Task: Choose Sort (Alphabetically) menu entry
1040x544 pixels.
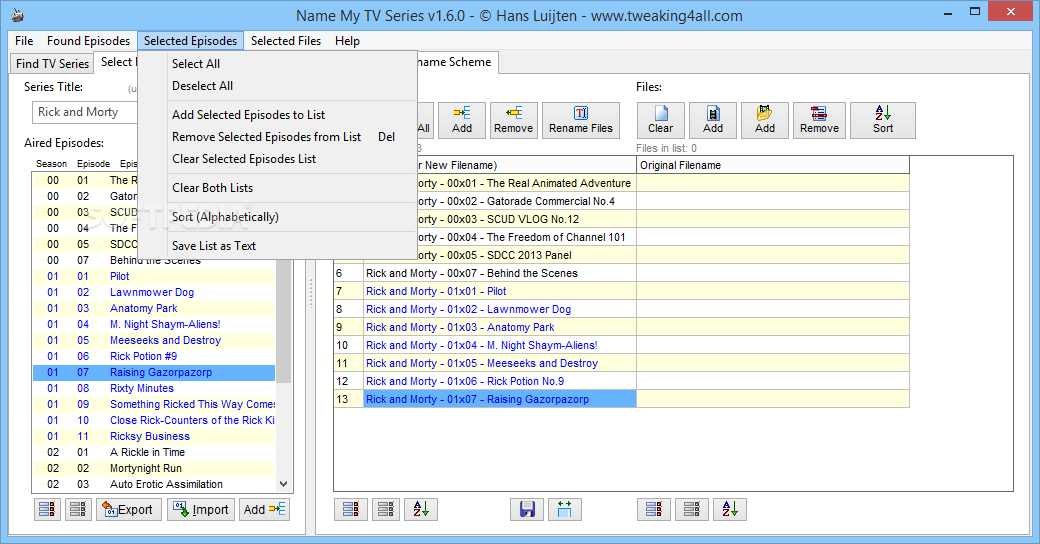Action: point(277,217)
